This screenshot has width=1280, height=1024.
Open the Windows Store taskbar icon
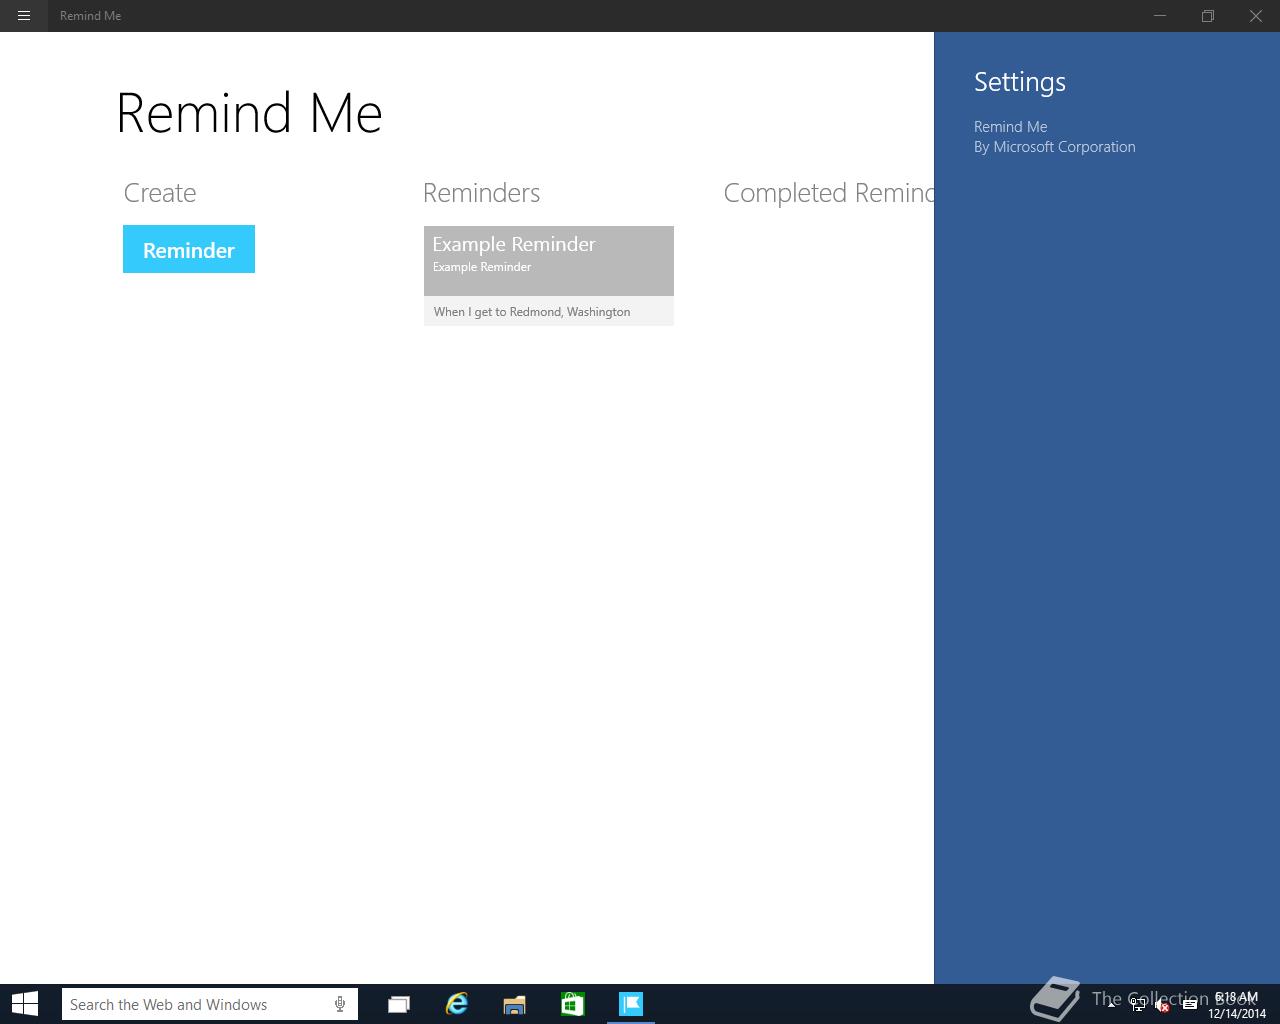[573, 1004]
